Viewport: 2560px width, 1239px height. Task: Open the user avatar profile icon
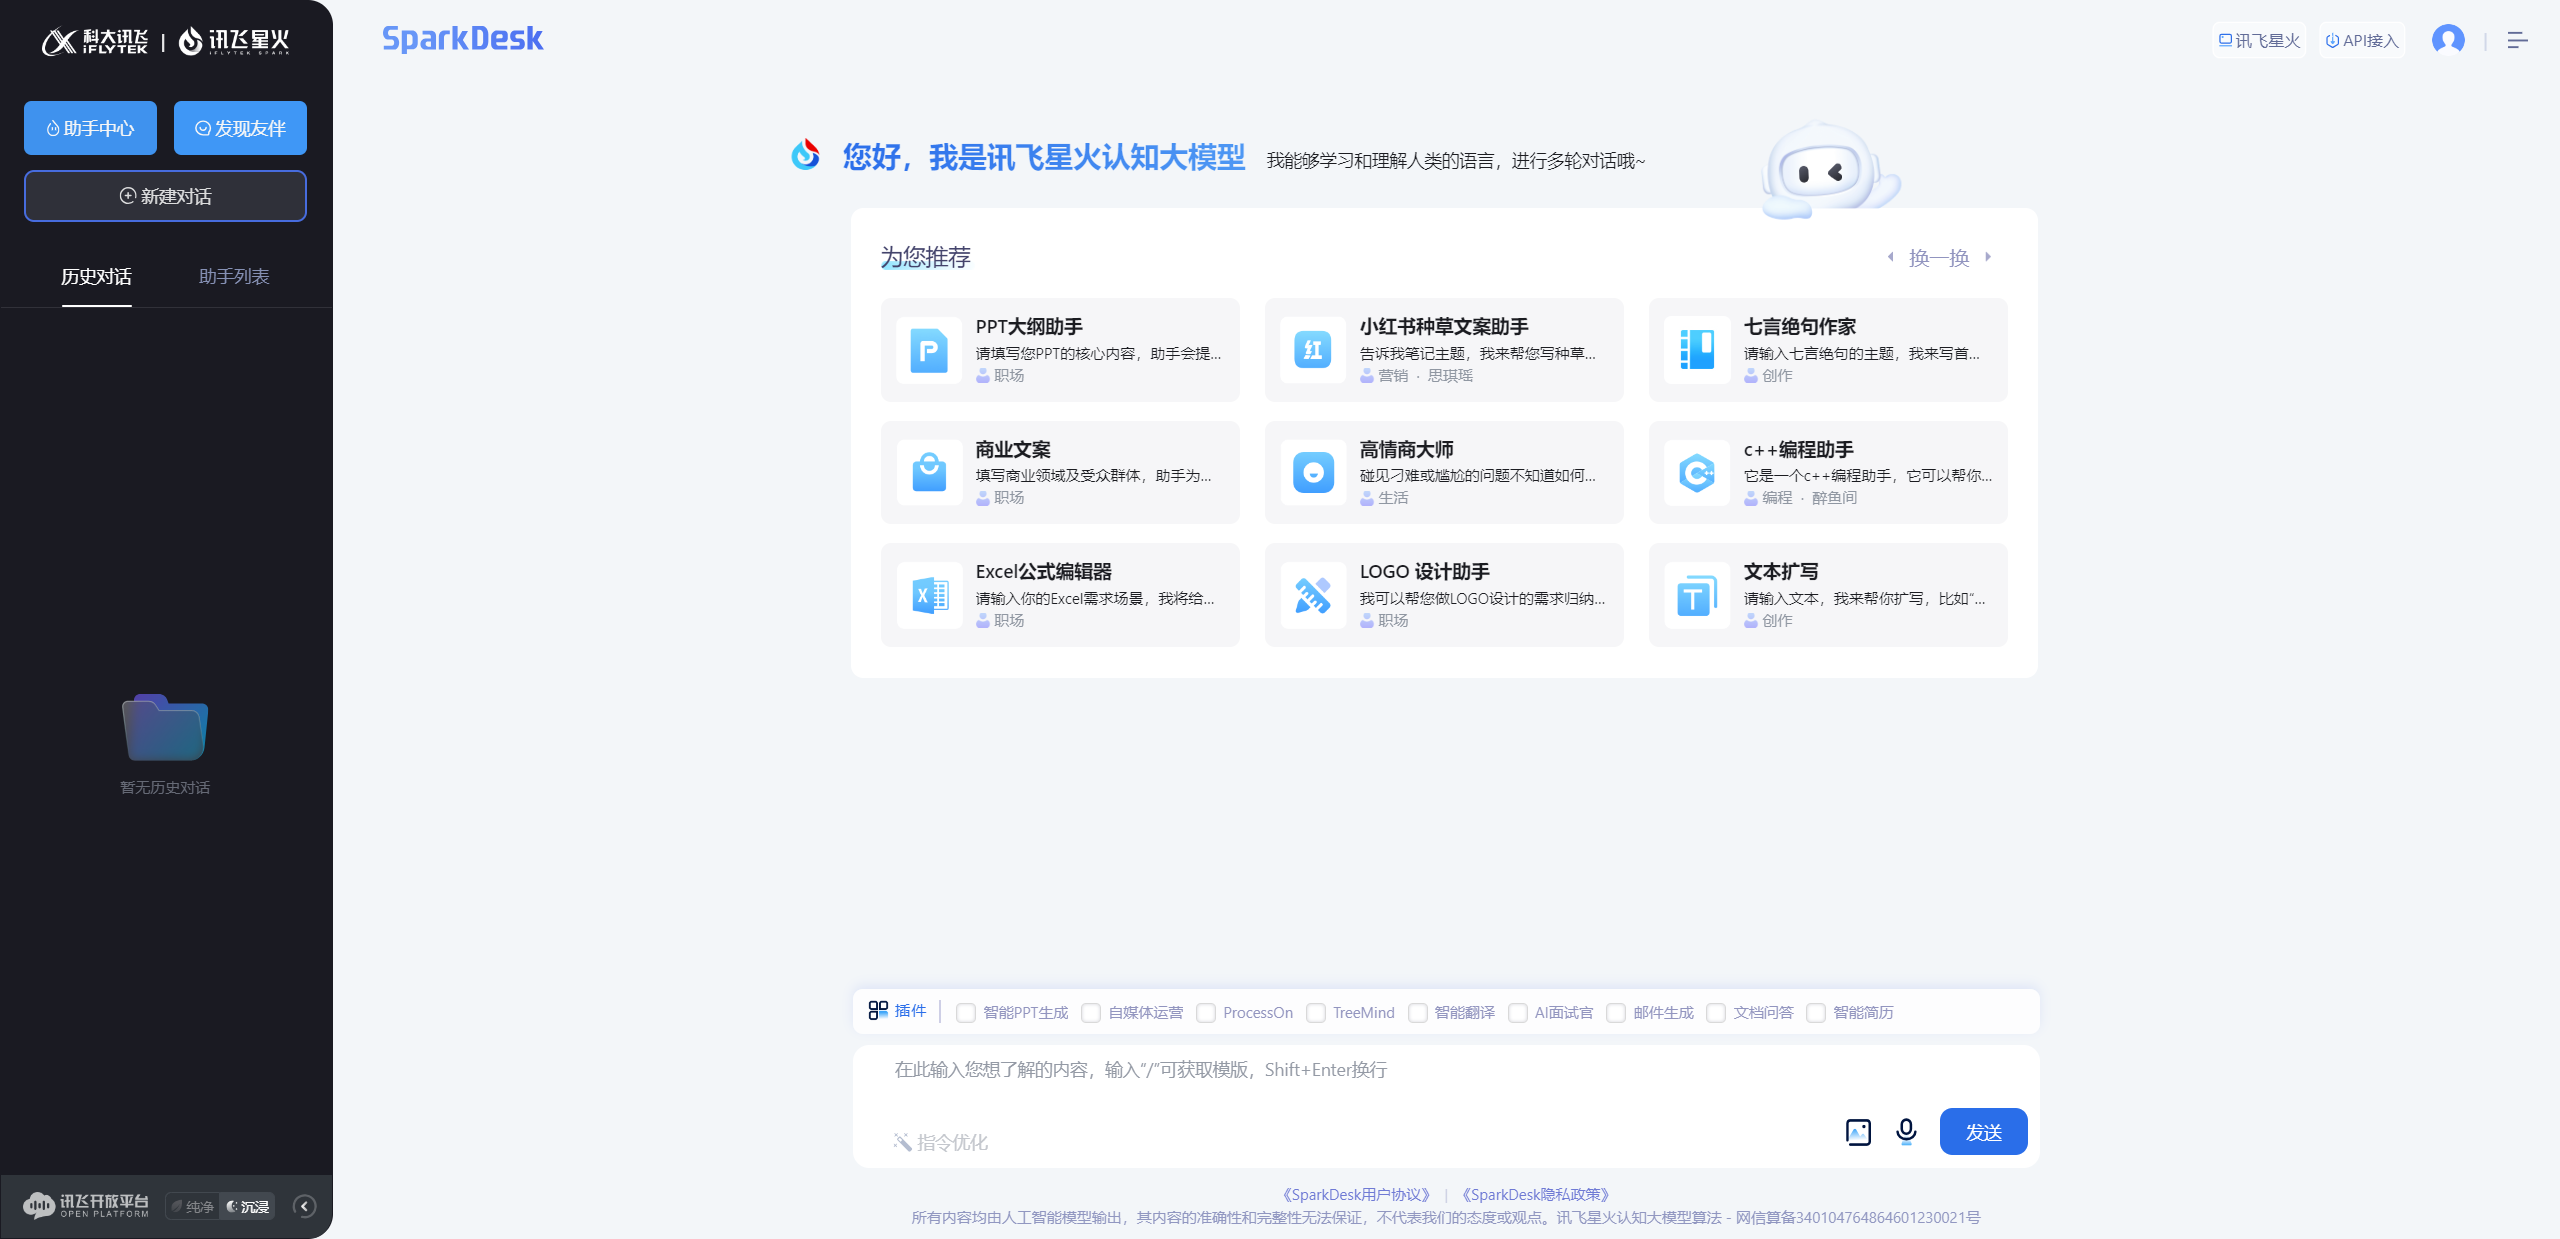(2448, 40)
